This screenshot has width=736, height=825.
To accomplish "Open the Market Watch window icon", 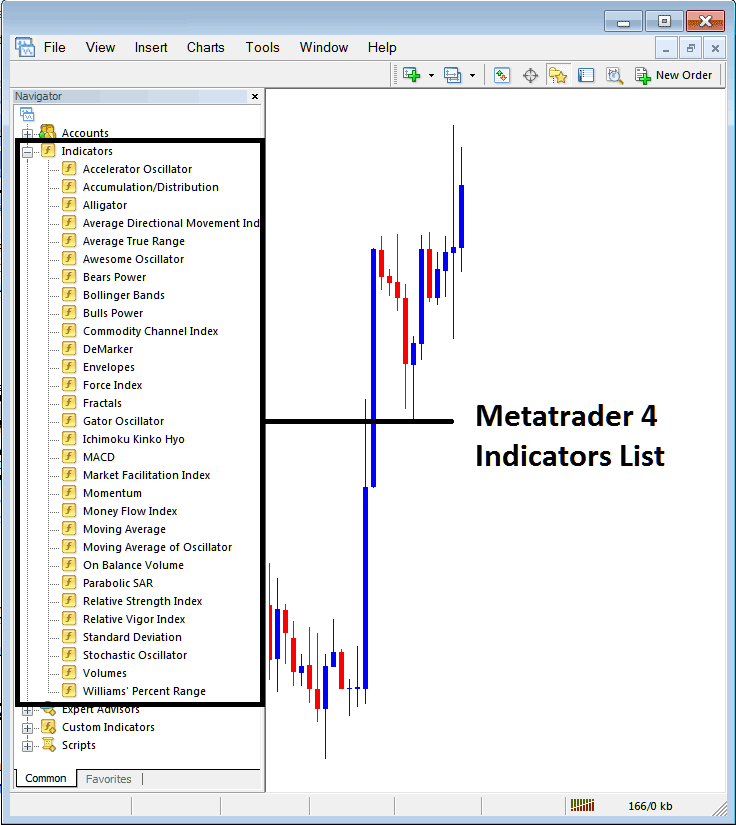I will tap(502, 75).
